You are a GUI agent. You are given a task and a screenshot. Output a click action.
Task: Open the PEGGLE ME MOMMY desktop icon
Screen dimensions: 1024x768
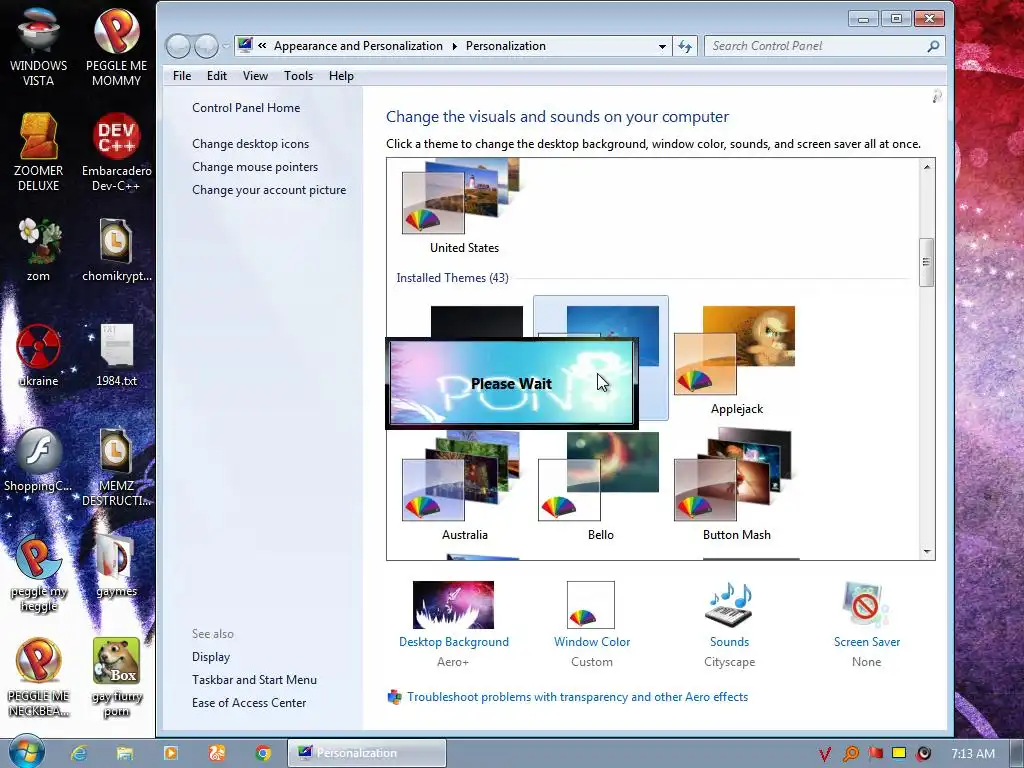[116, 48]
